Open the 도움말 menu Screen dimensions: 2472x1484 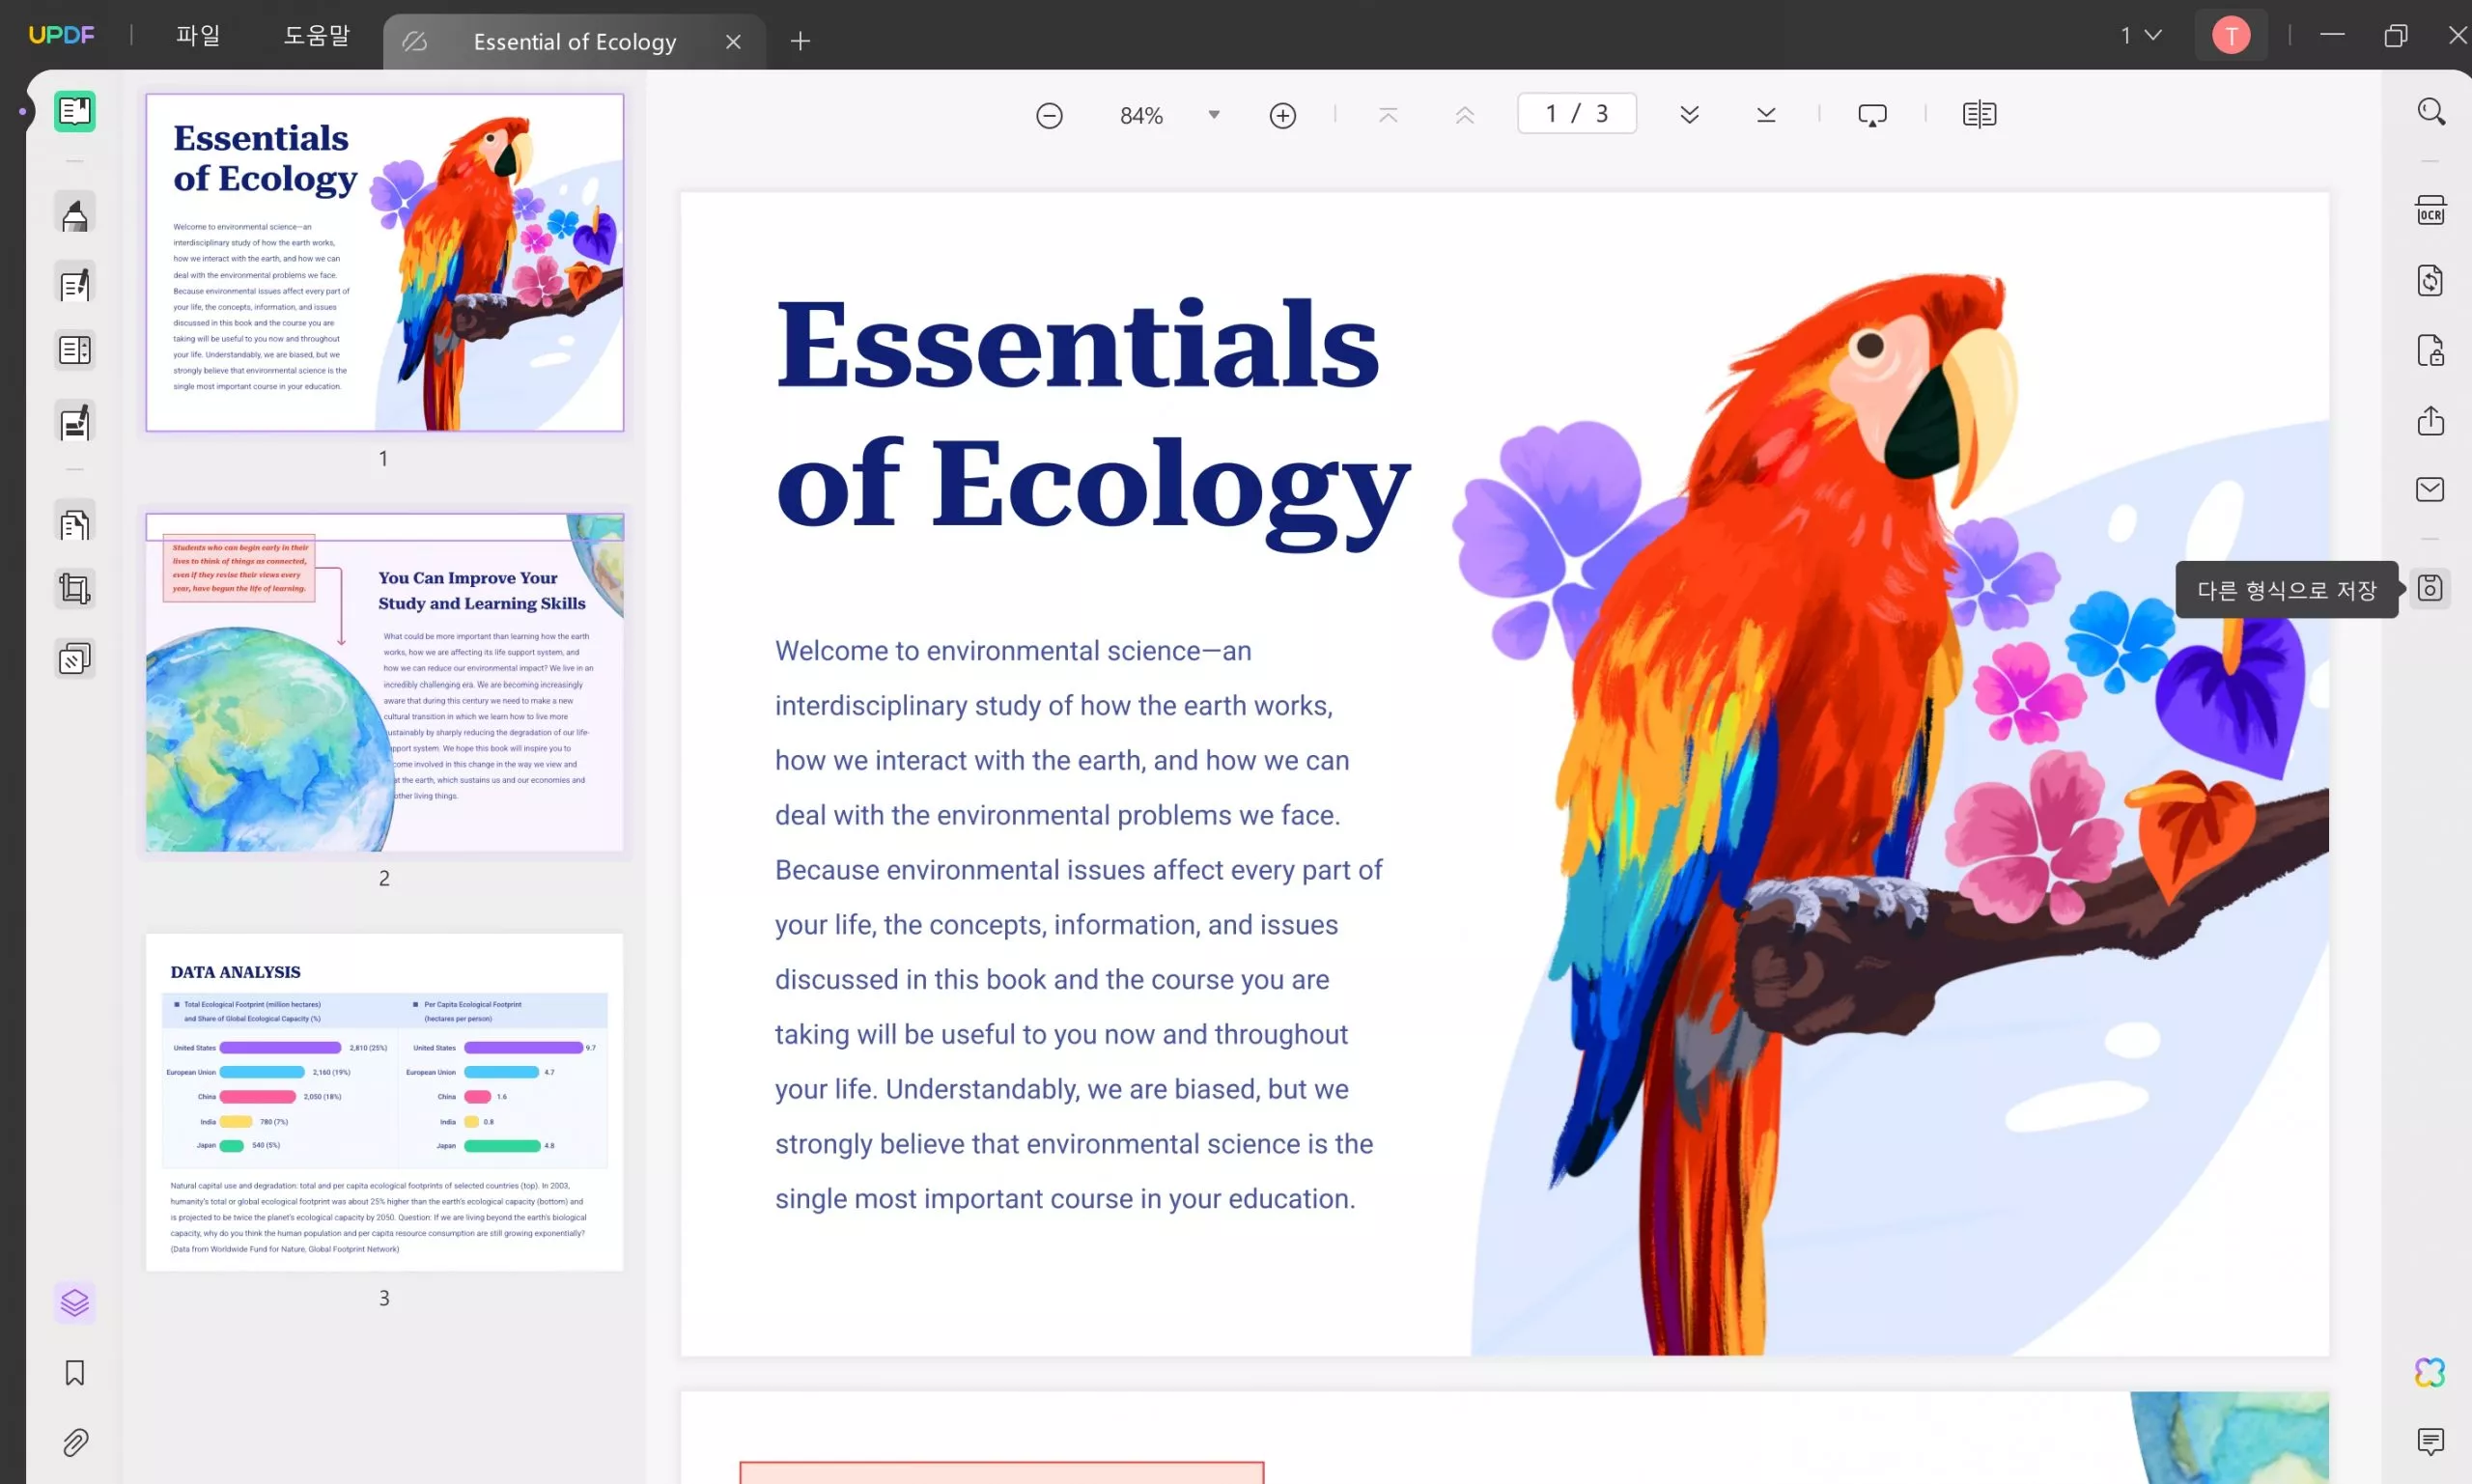tap(316, 35)
